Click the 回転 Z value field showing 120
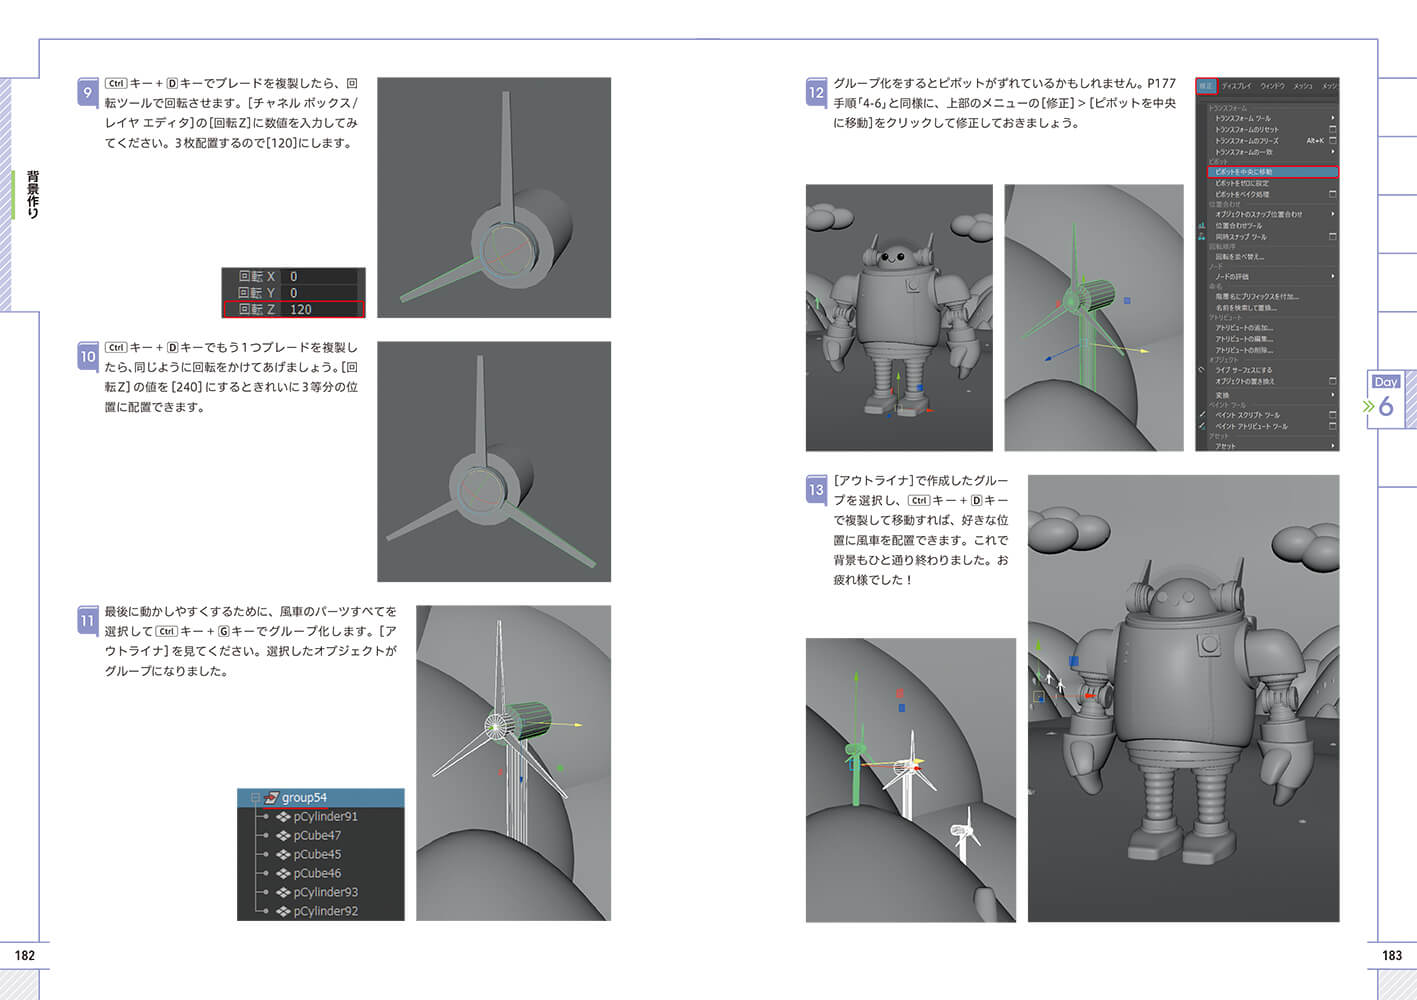1417x1000 pixels. tap(322, 310)
